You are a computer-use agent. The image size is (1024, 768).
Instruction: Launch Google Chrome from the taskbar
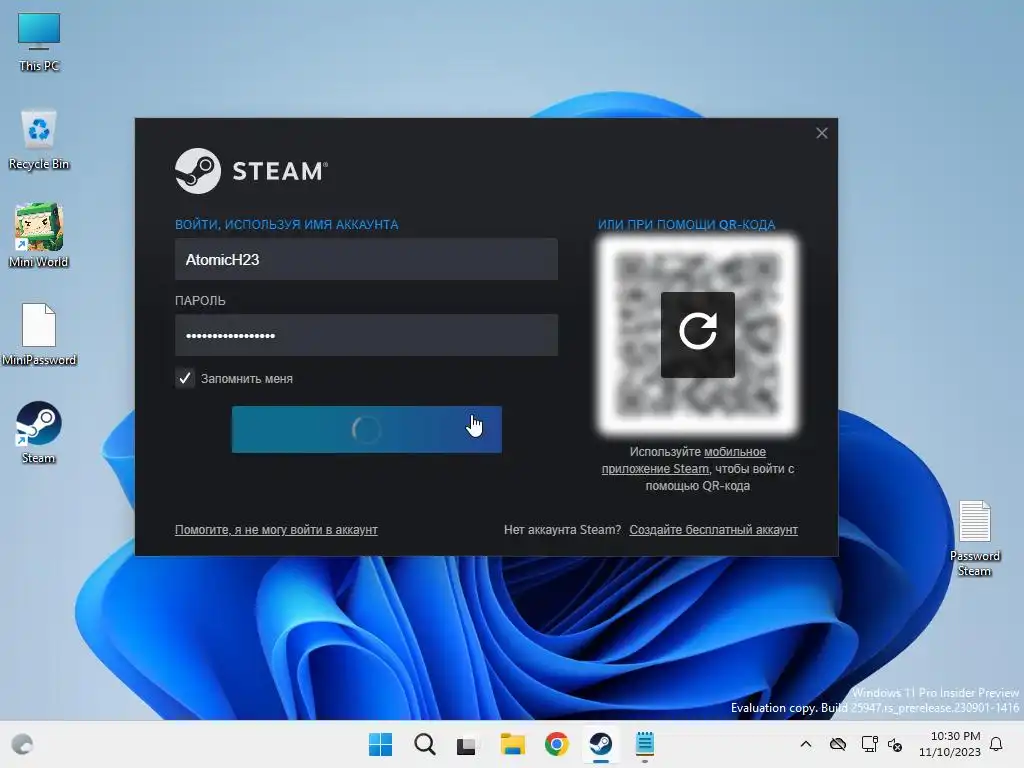click(x=556, y=744)
